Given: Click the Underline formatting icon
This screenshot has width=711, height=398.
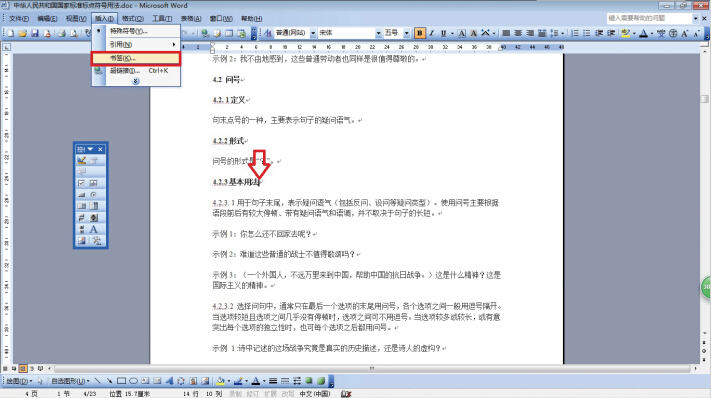Looking at the screenshot, I should (x=443, y=33).
